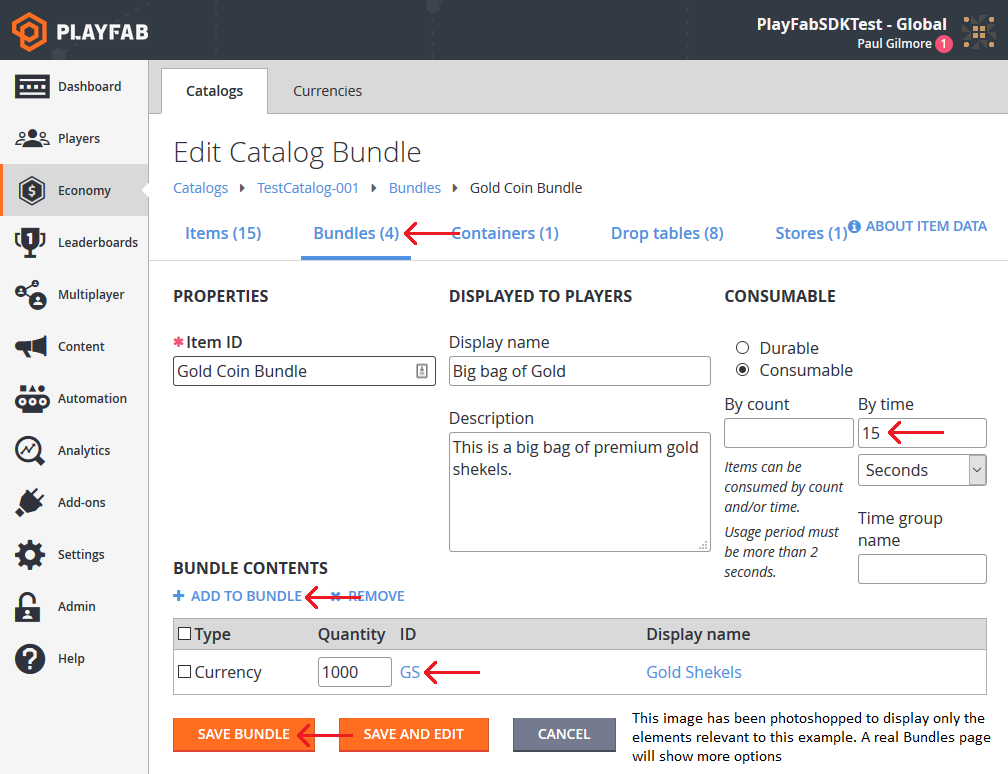Open the notification badge showing 1

click(x=944, y=44)
